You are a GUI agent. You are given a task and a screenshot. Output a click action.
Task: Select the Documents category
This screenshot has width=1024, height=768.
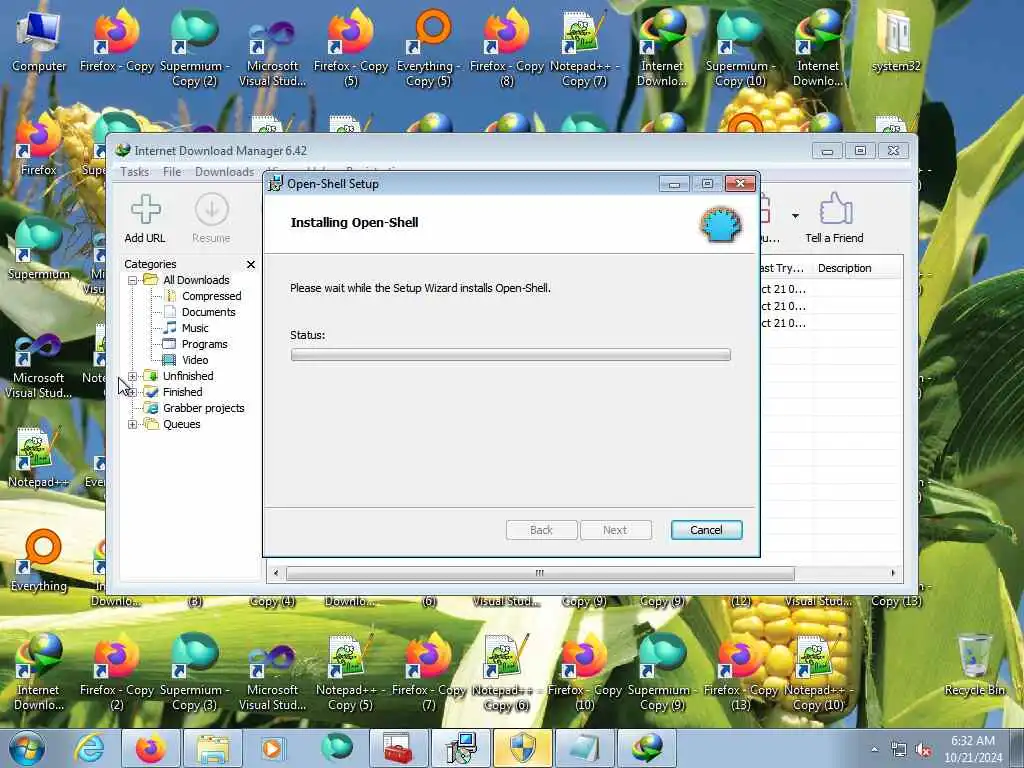coord(208,312)
